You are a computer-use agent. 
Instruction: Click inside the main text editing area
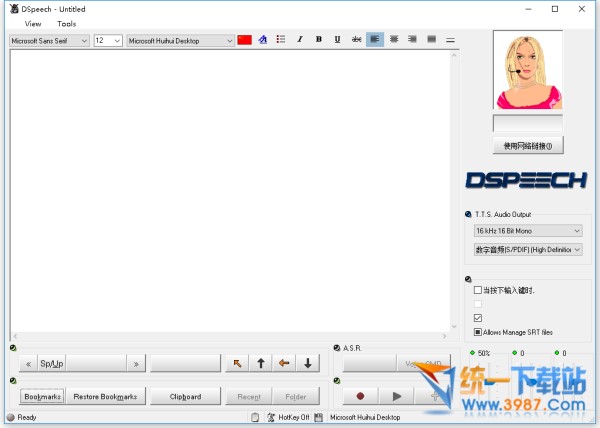tap(230, 191)
